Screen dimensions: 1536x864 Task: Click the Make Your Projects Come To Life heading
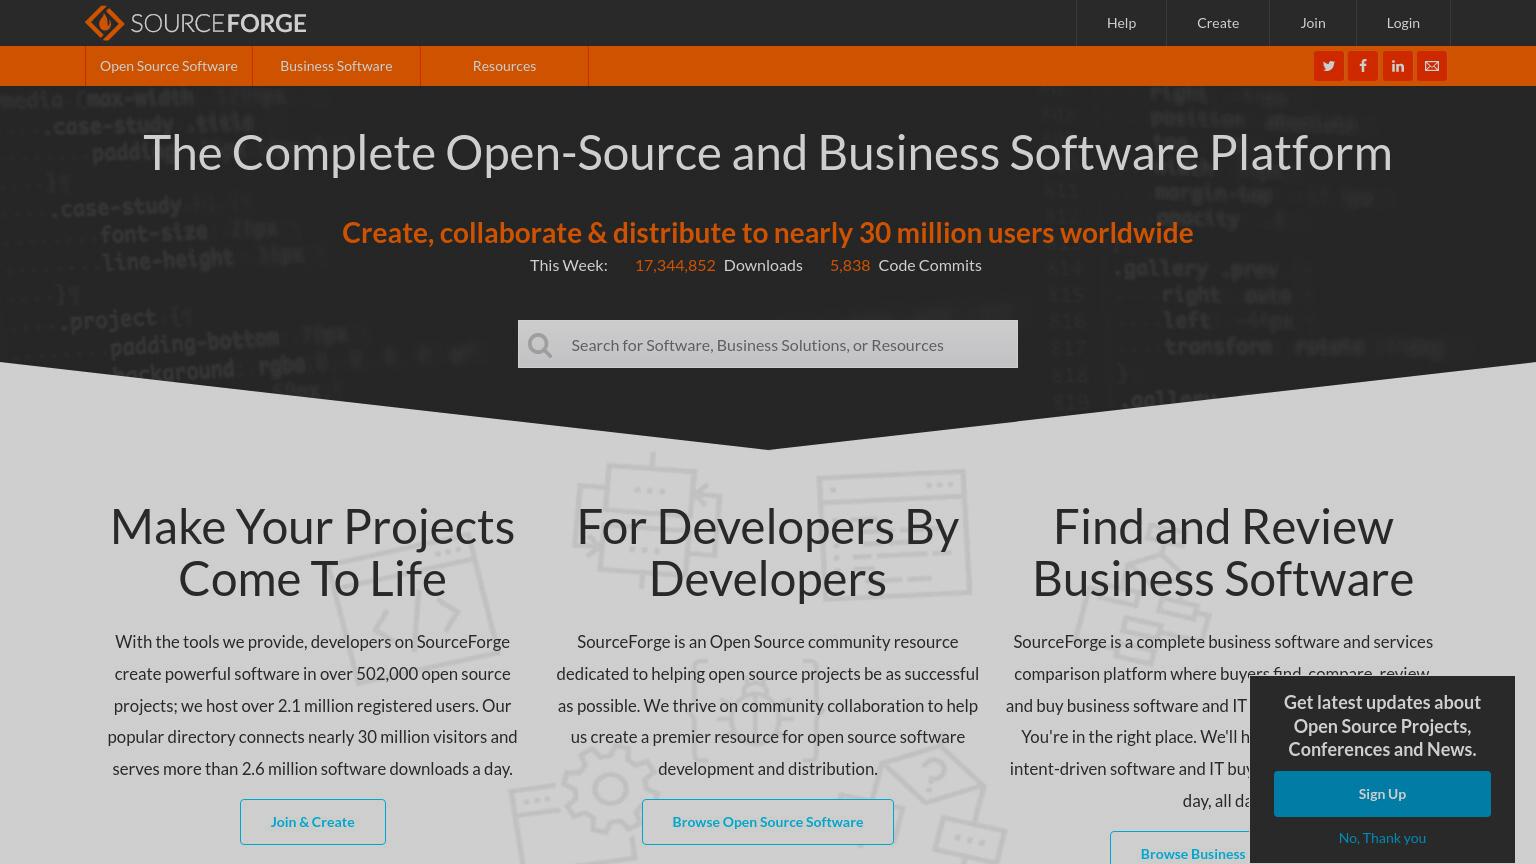coord(313,553)
